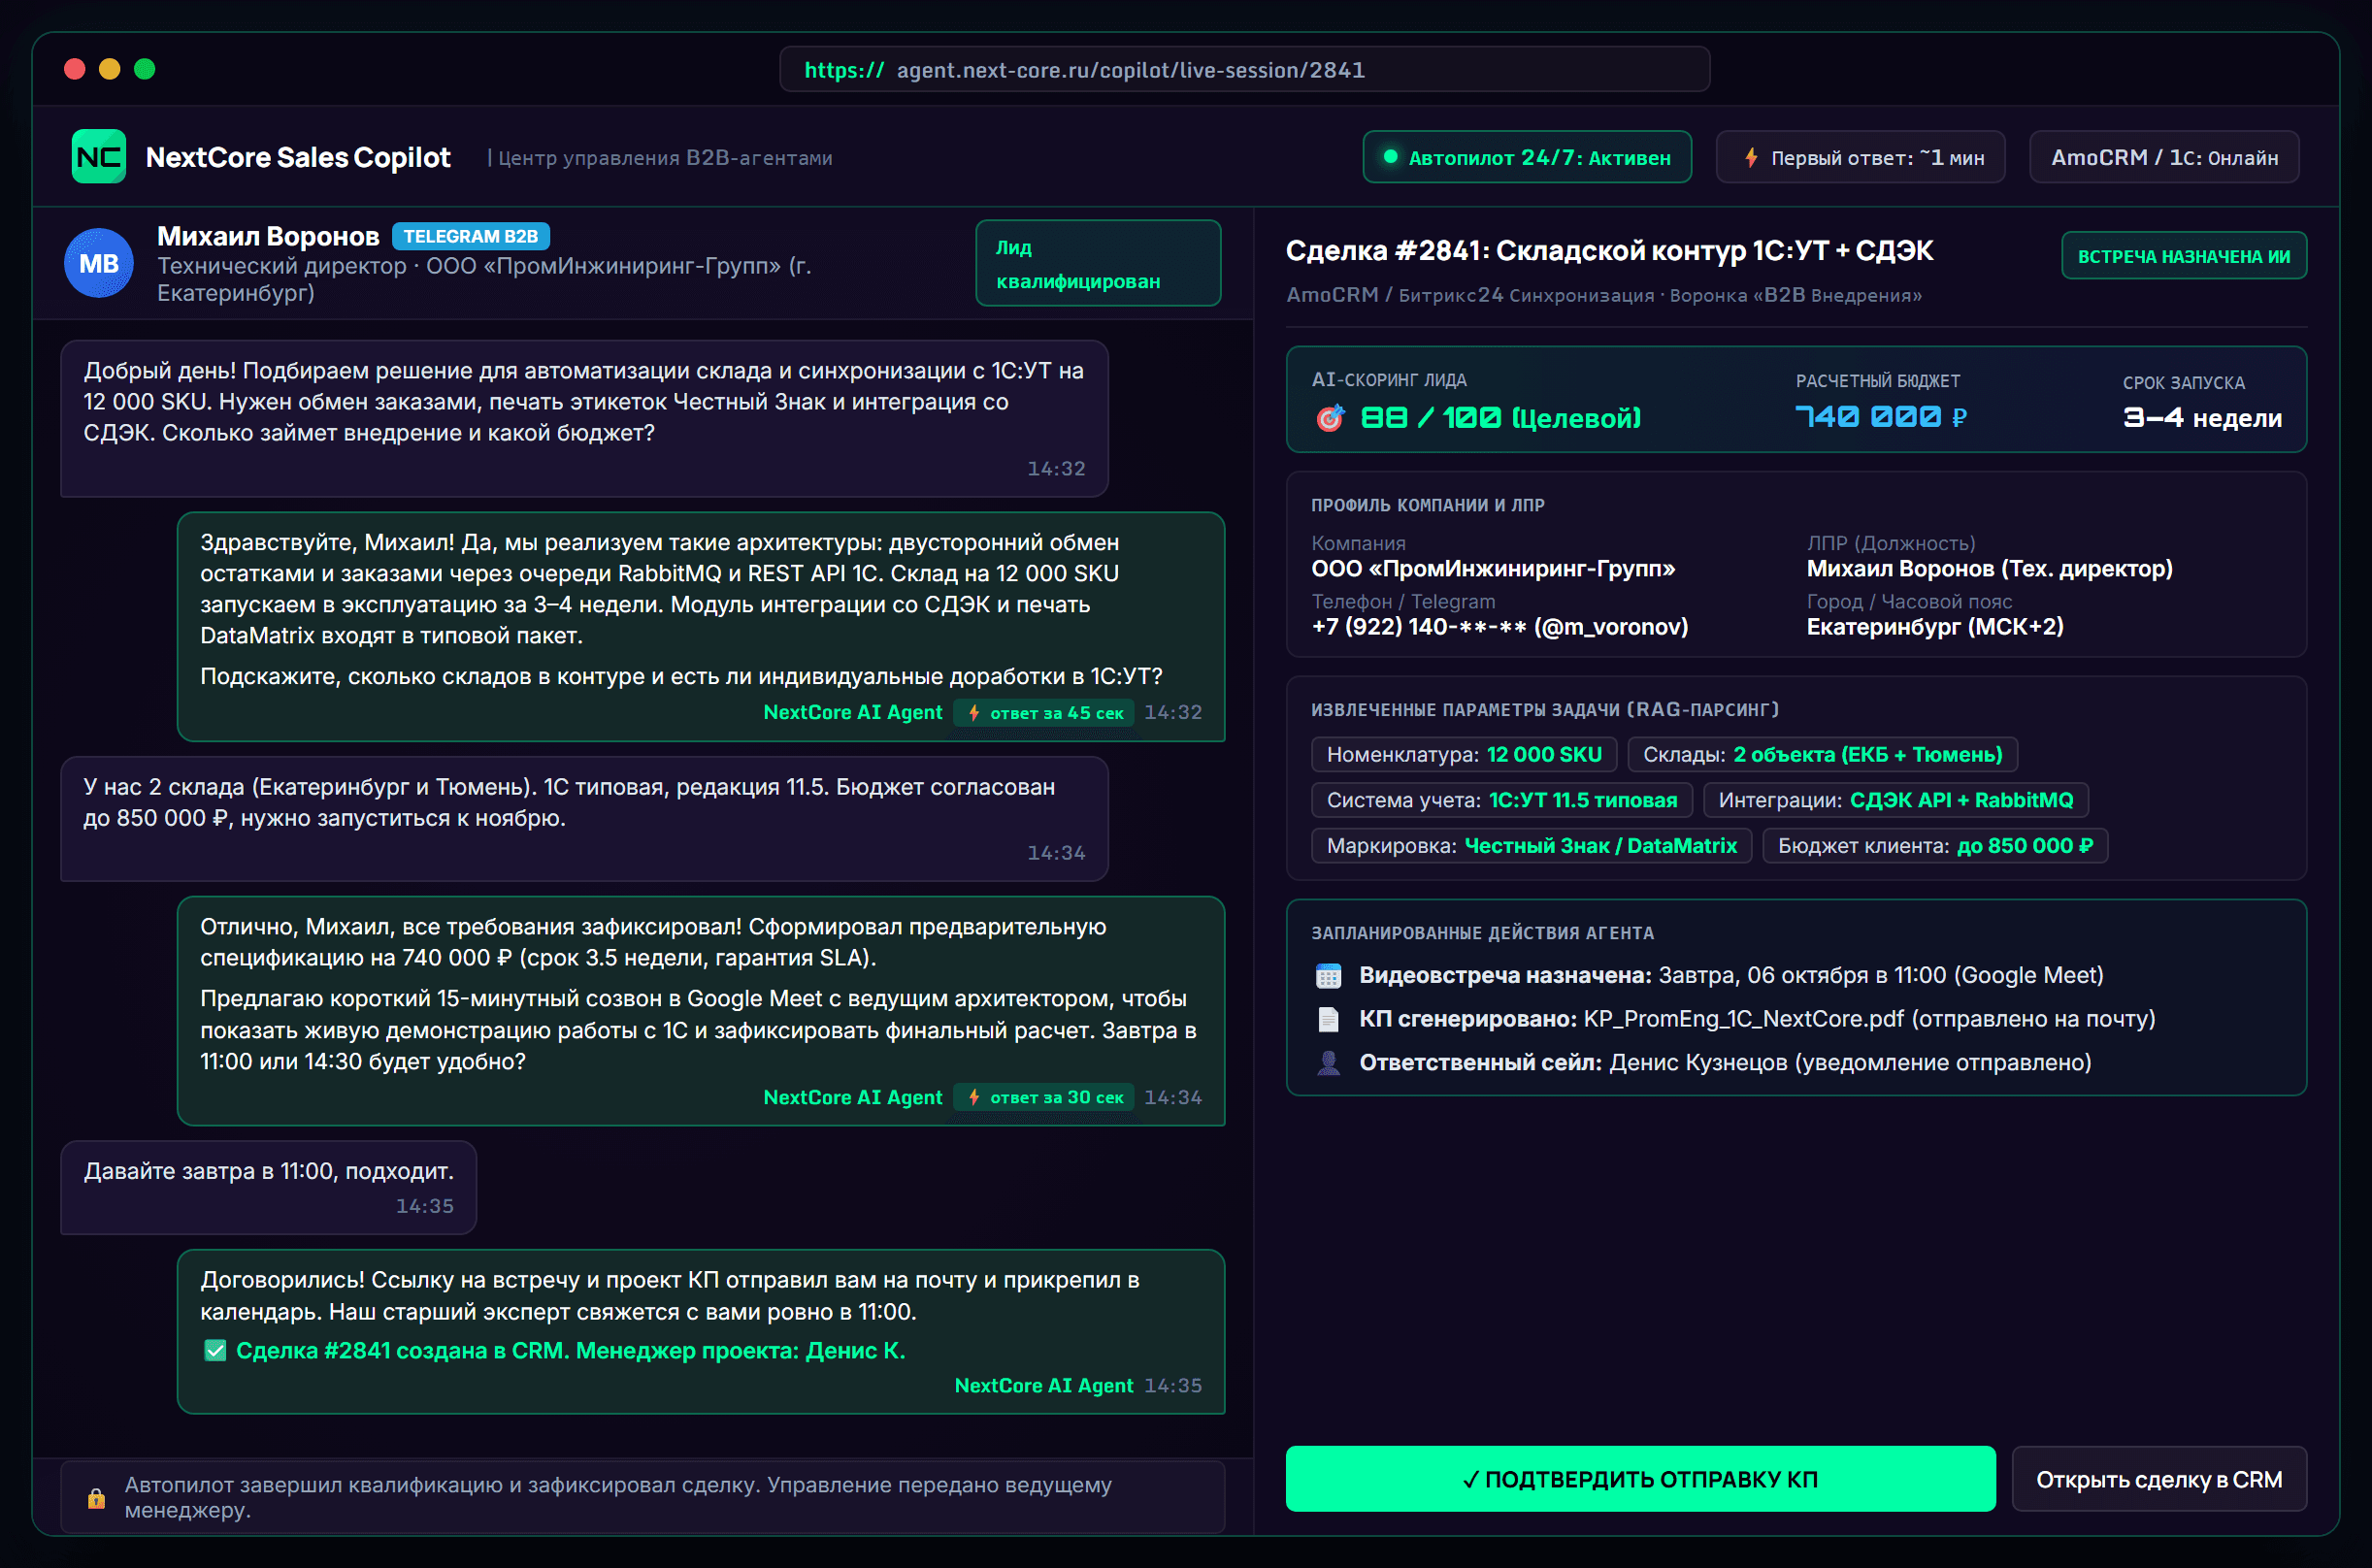Click the green checkmark beside Сделка #2841 создана
The image size is (2372, 1568).
pos(215,1351)
